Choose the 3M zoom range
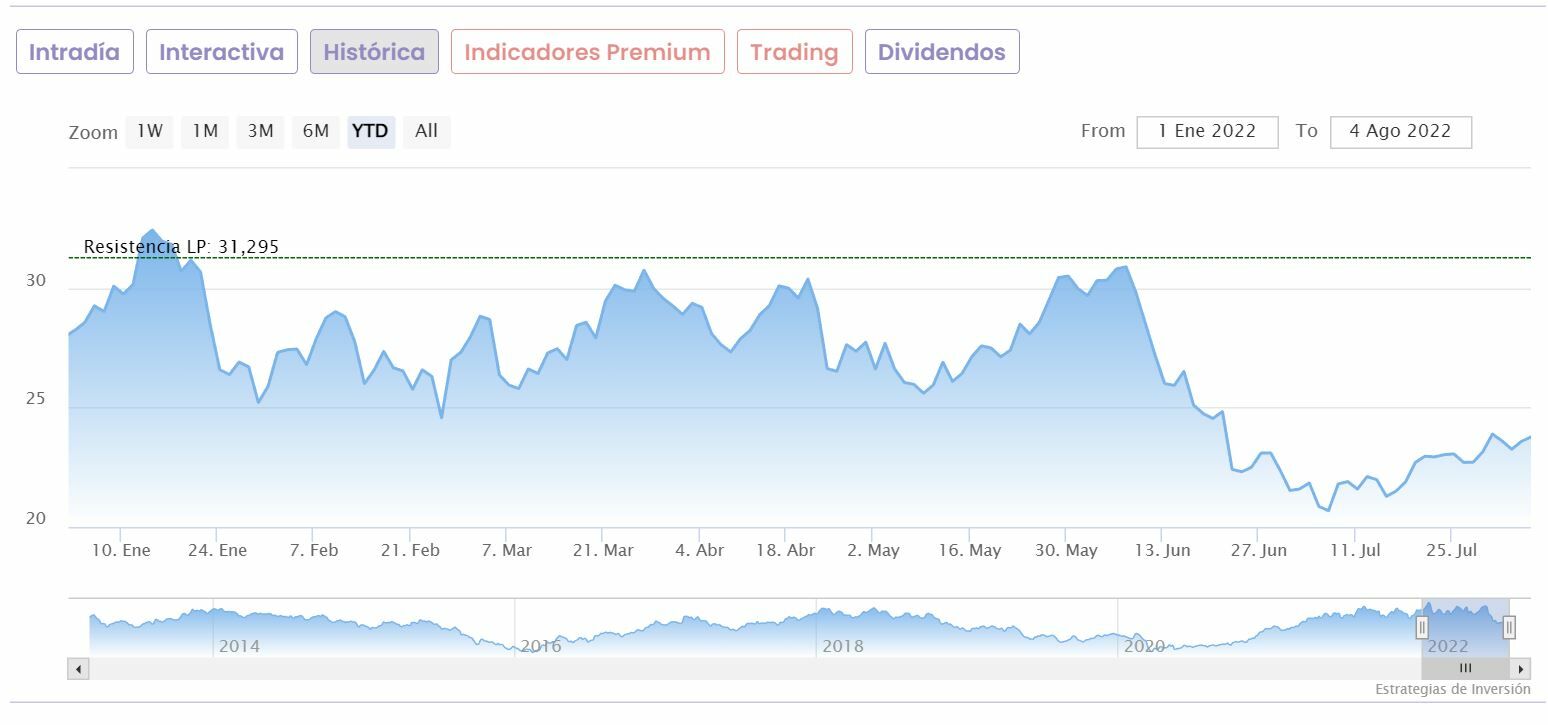The width and height of the screenshot is (1548, 725). pyautogui.click(x=260, y=131)
